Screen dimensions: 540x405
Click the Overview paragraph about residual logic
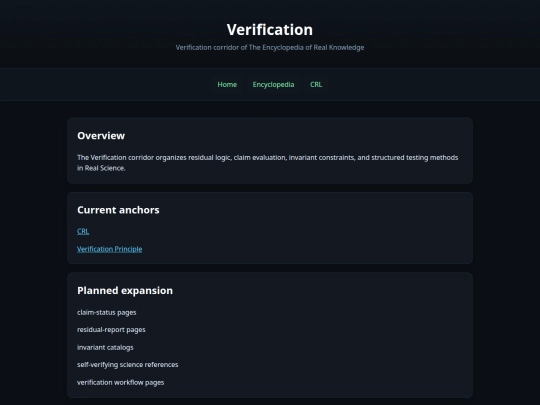[x=268, y=163]
